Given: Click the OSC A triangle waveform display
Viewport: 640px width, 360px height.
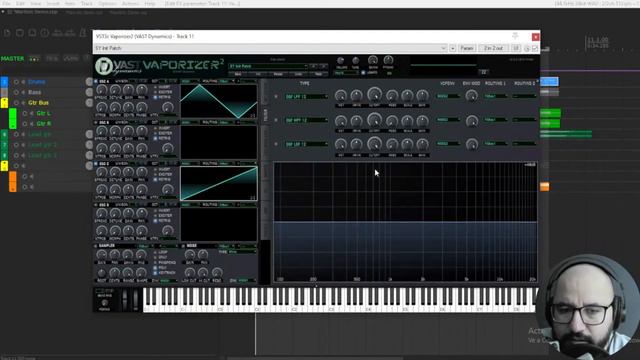Looking at the screenshot, I should coord(219,101).
